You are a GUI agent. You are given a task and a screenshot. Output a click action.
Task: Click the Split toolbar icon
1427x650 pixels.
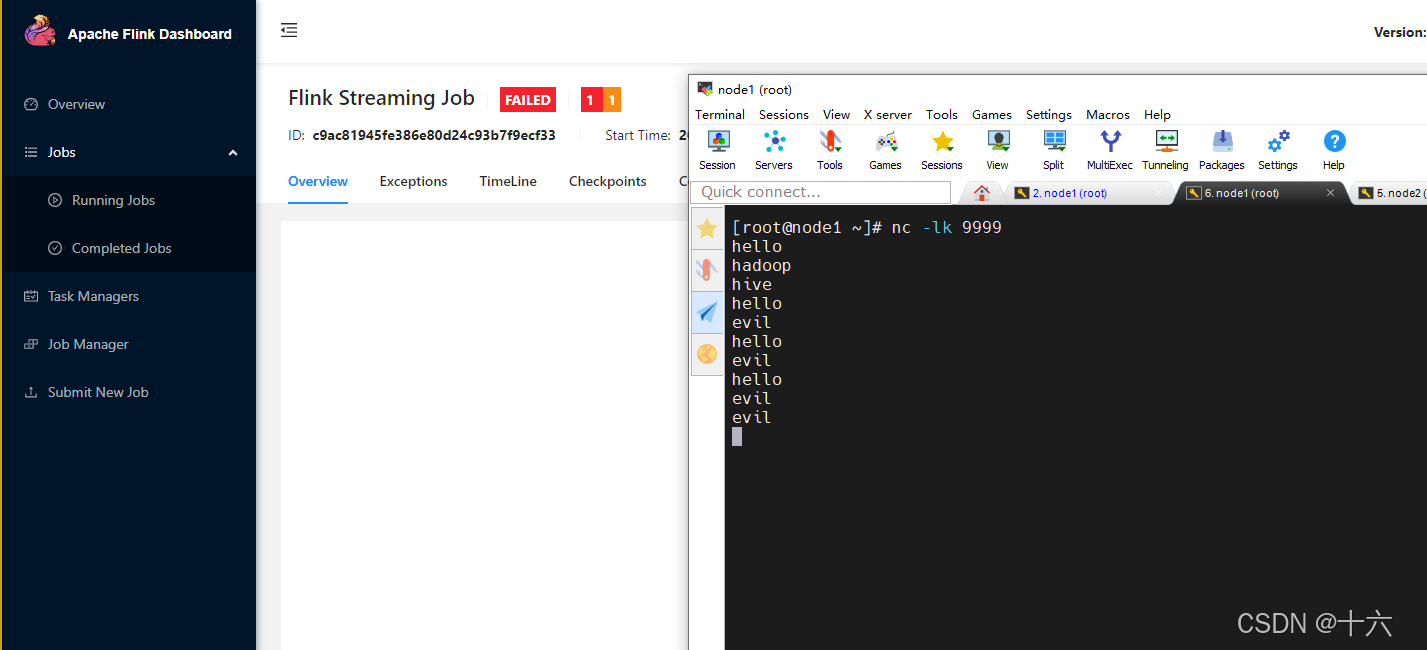click(x=1054, y=150)
